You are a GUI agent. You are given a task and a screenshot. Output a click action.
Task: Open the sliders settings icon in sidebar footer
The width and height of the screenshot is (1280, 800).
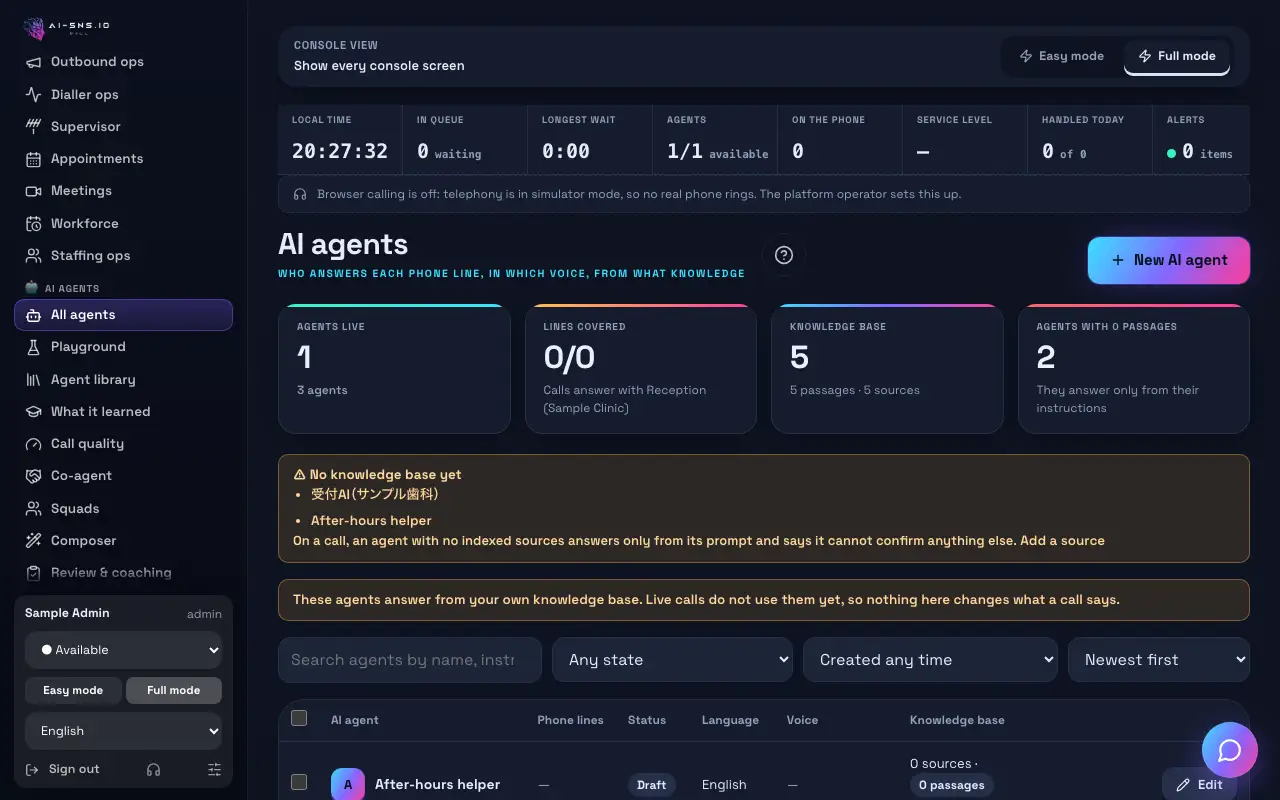pyautogui.click(x=214, y=769)
